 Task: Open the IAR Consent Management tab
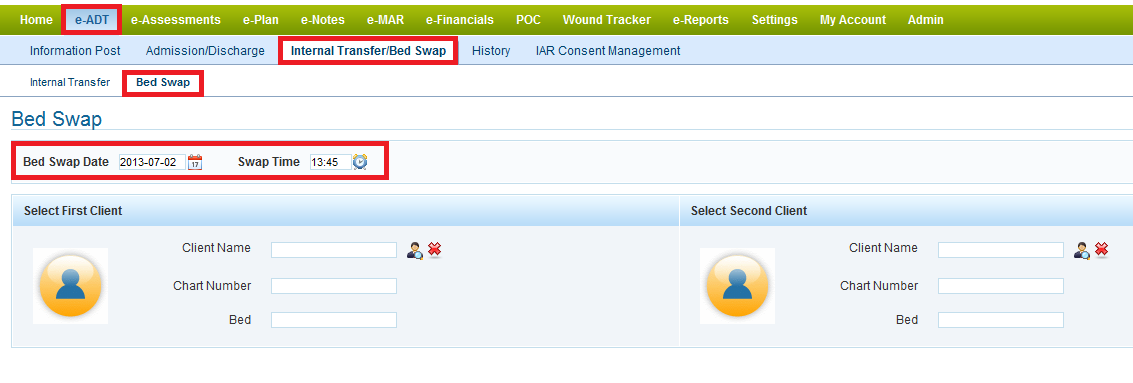click(x=608, y=51)
